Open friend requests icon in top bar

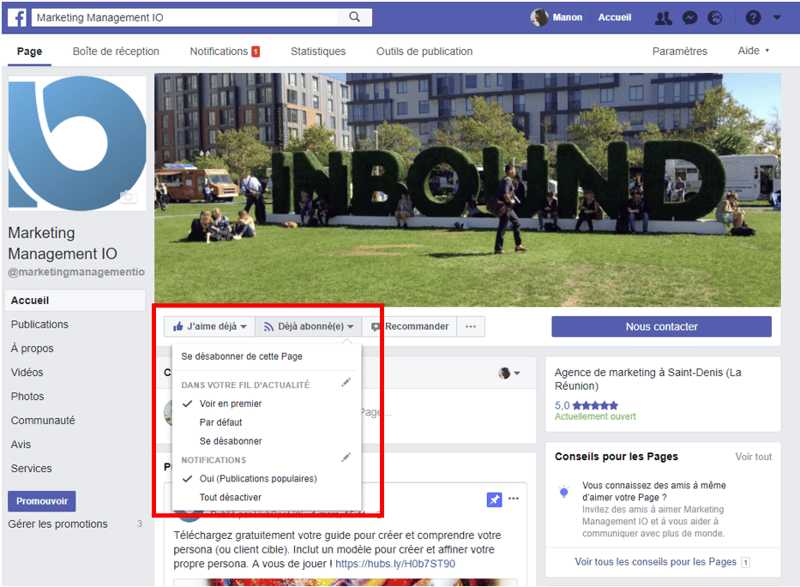[663, 18]
